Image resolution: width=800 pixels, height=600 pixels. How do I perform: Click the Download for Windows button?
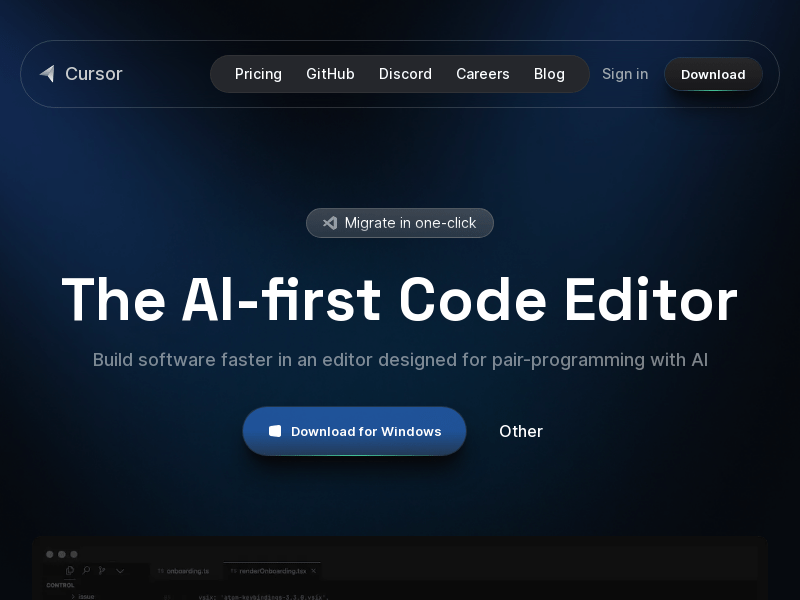tap(355, 431)
